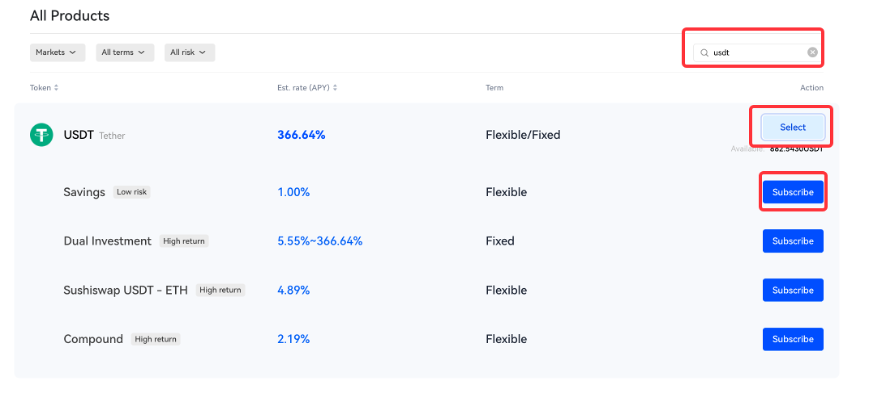Image resolution: width=887 pixels, height=406 pixels.
Task: Click the Low risk tag on Savings
Action: pyautogui.click(x=132, y=192)
